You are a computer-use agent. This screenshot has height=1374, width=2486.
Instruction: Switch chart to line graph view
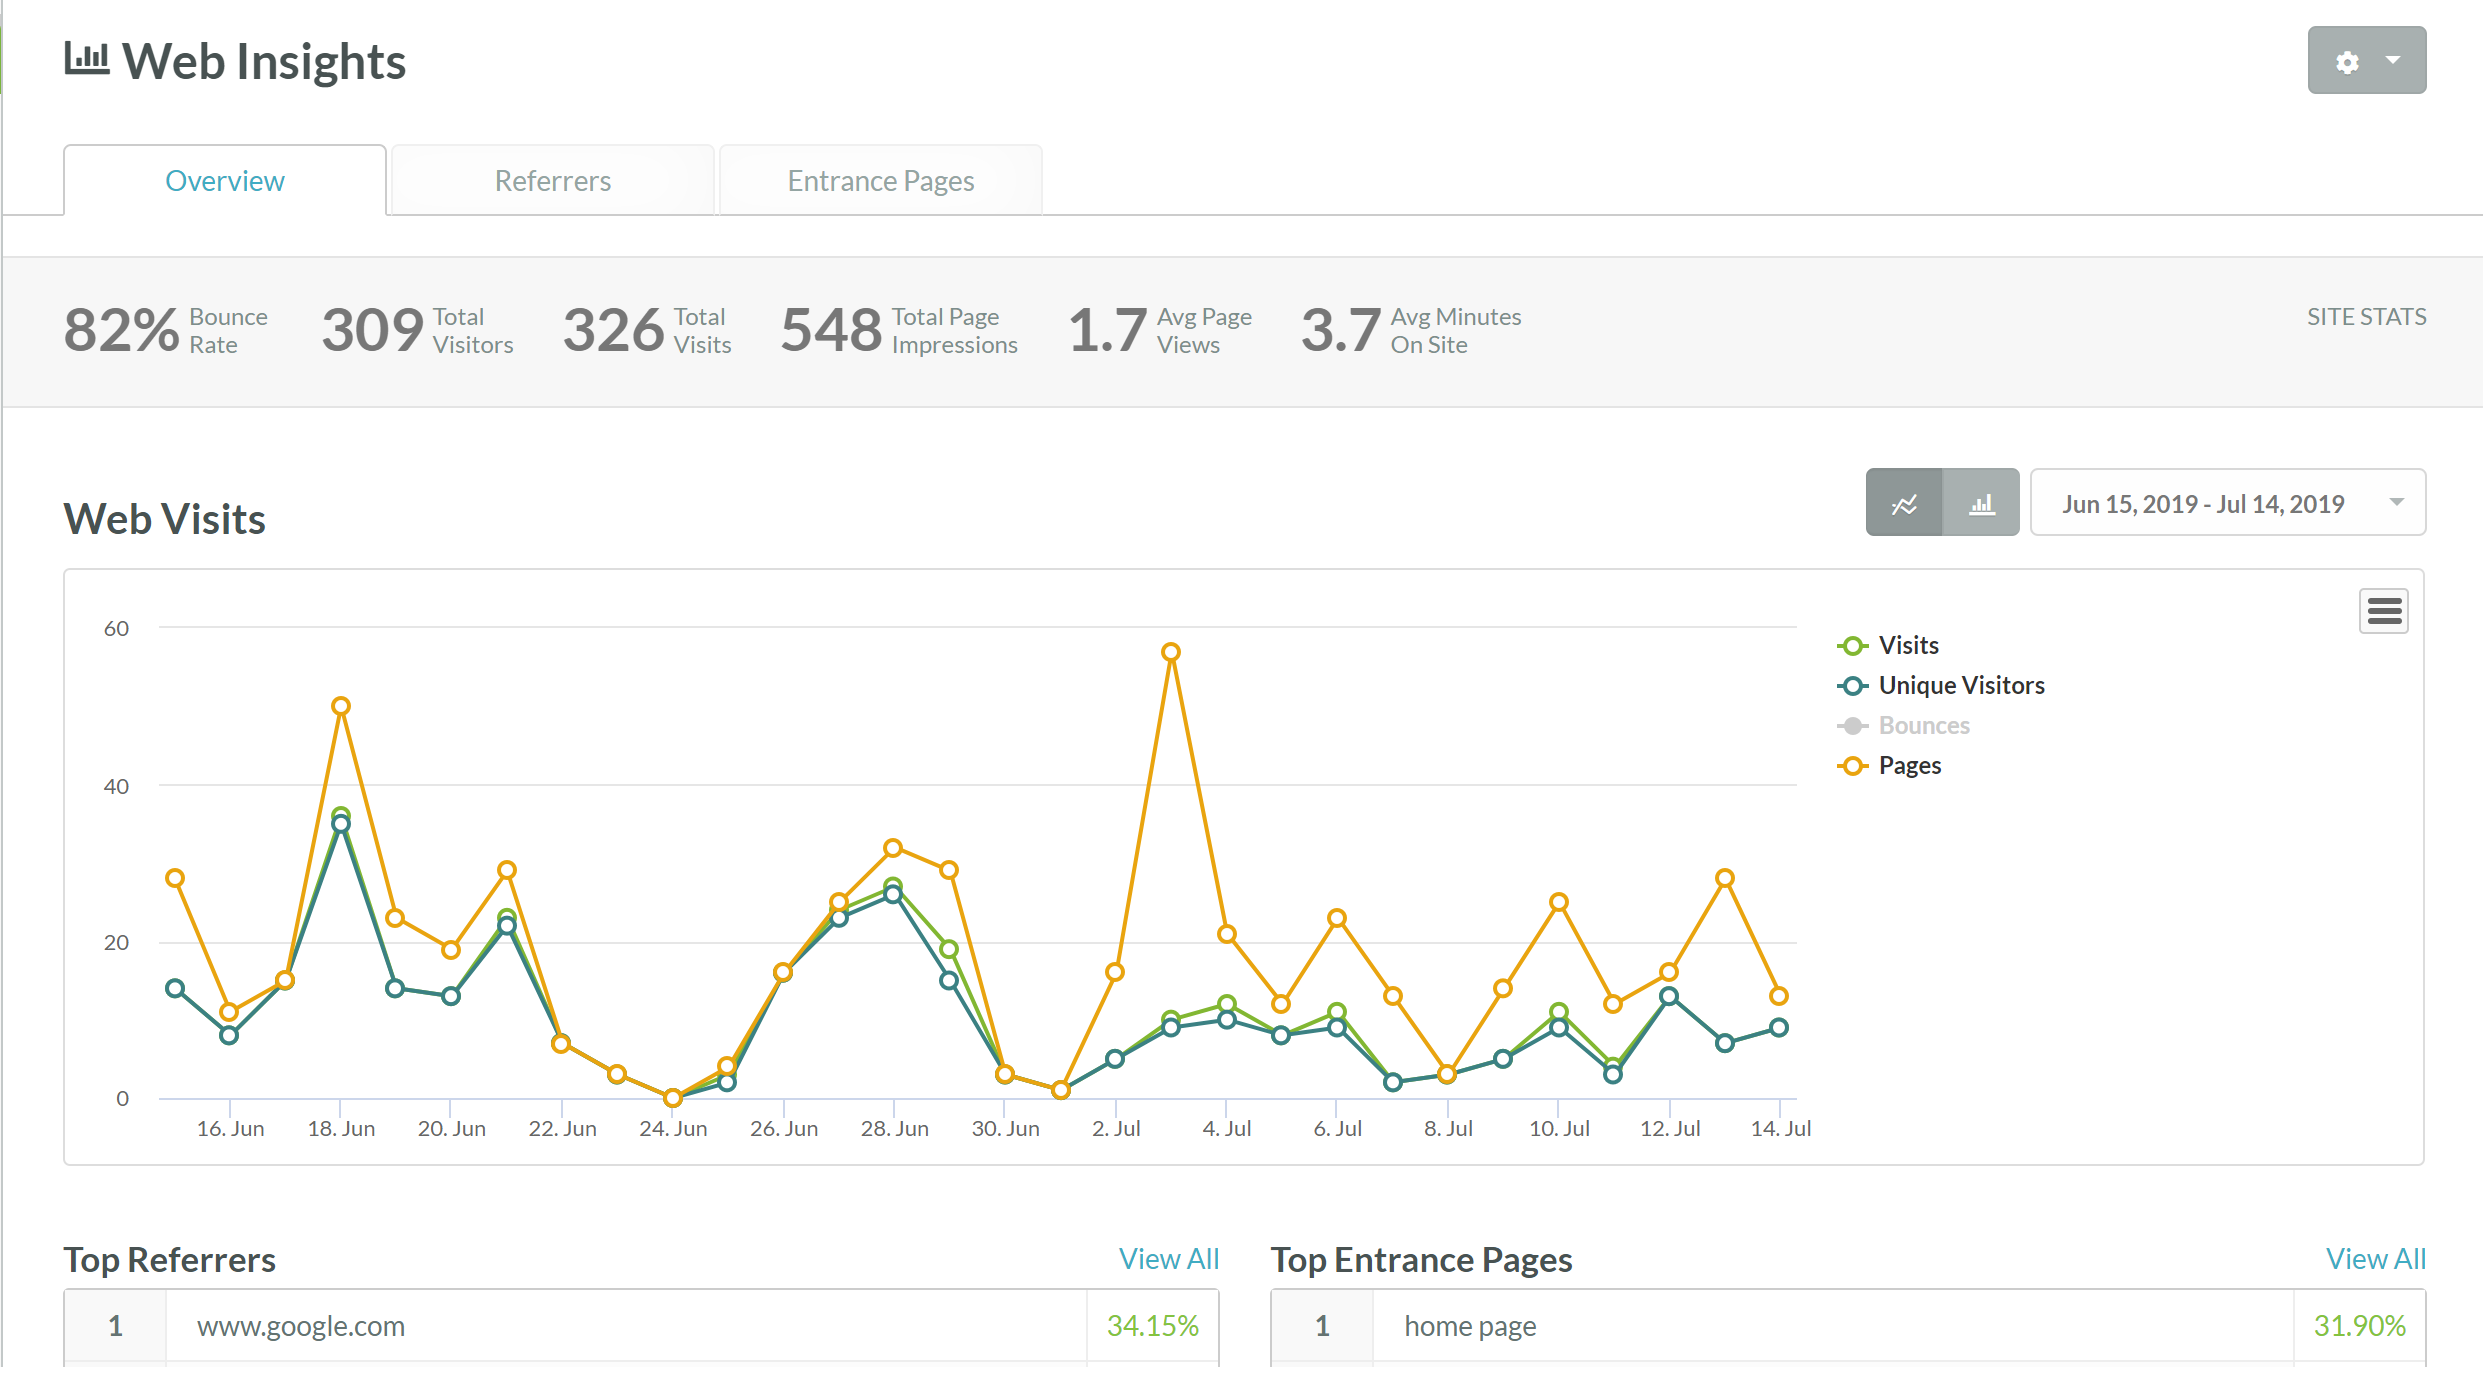pyautogui.click(x=1903, y=504)
